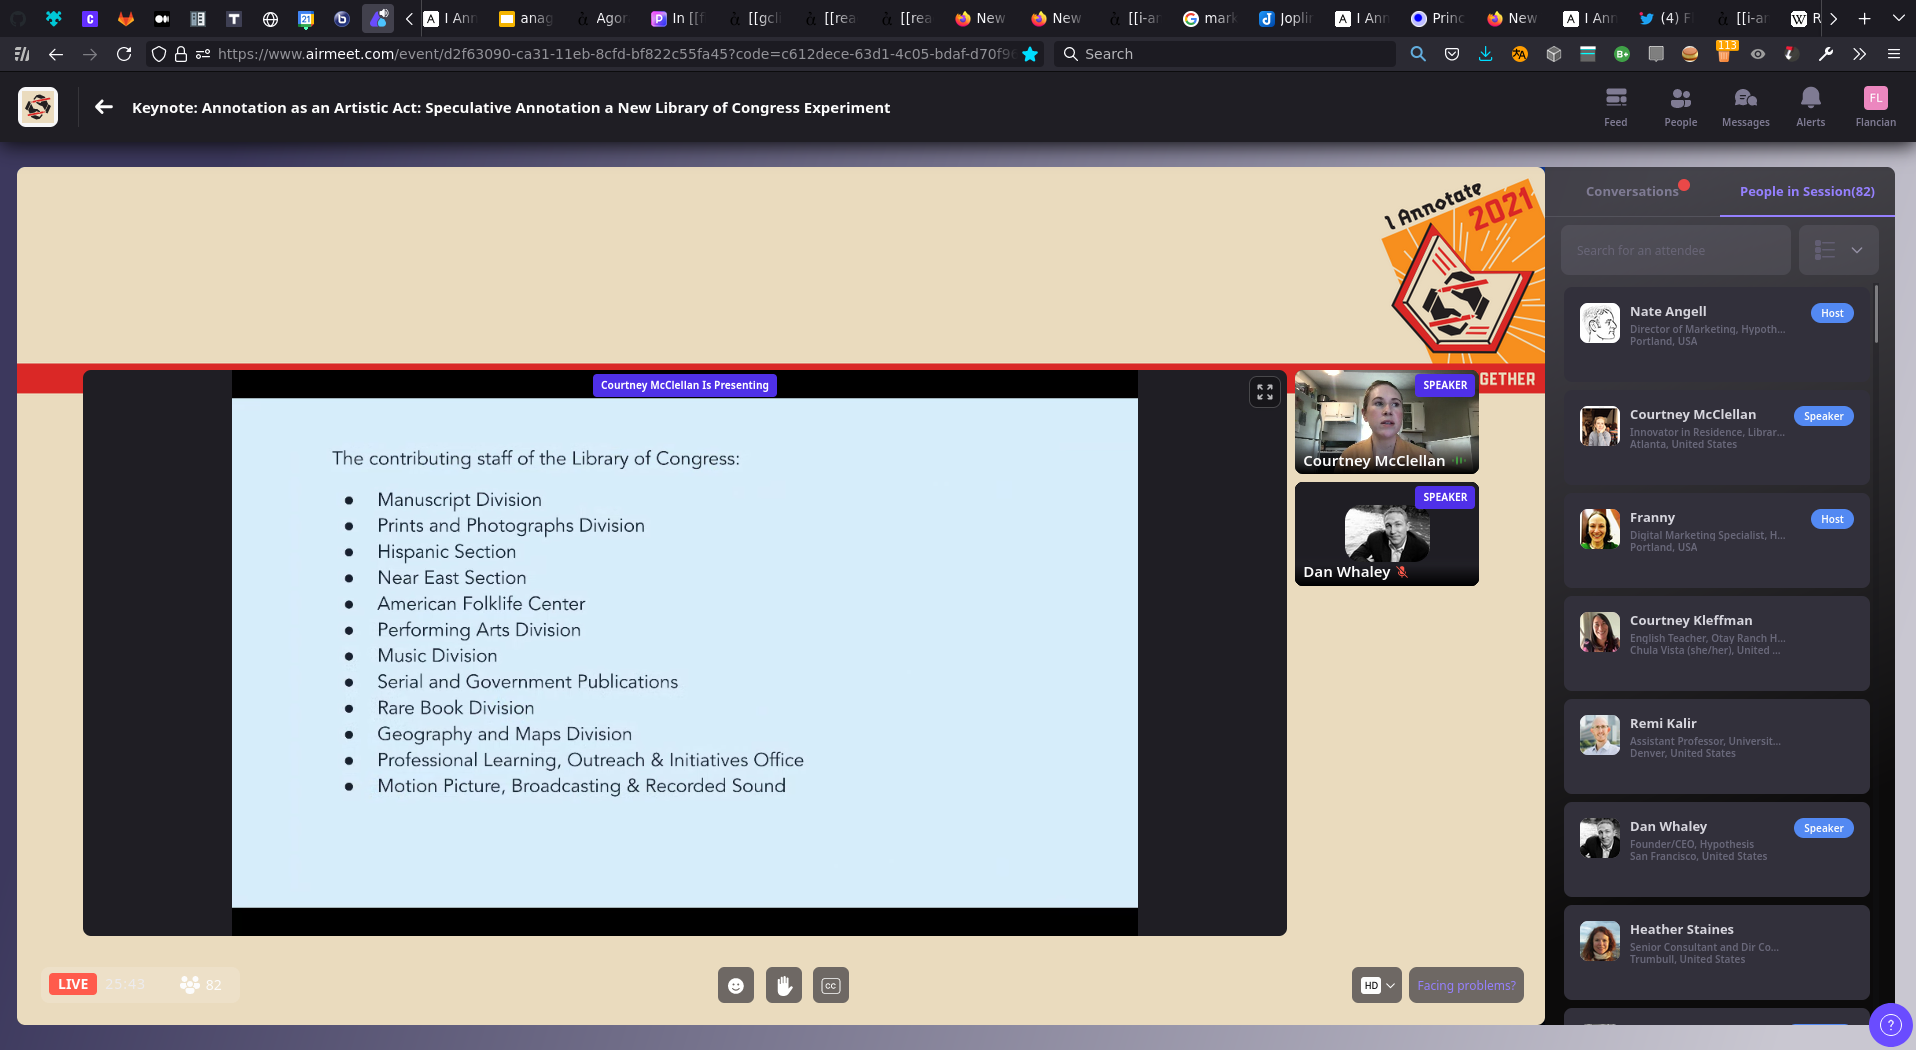Viewport: 1916px width, 1050px height.
Task: Open the downloads toolbar icon
Action: pos(1485,54)
